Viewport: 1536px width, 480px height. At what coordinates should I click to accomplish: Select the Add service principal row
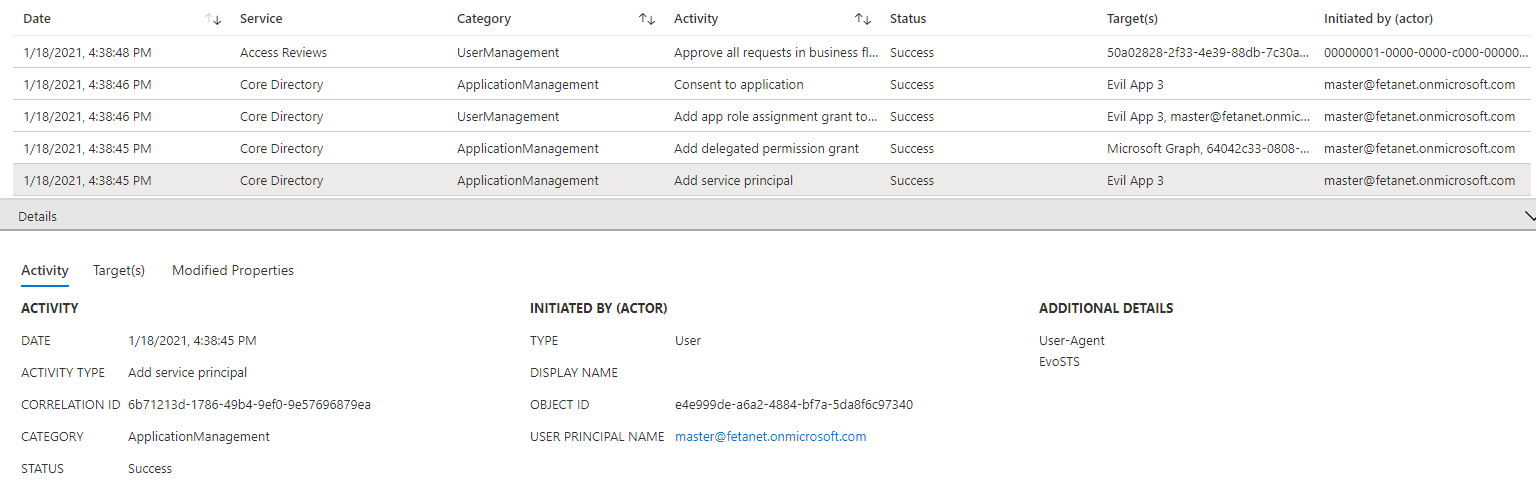coord(772,180)
